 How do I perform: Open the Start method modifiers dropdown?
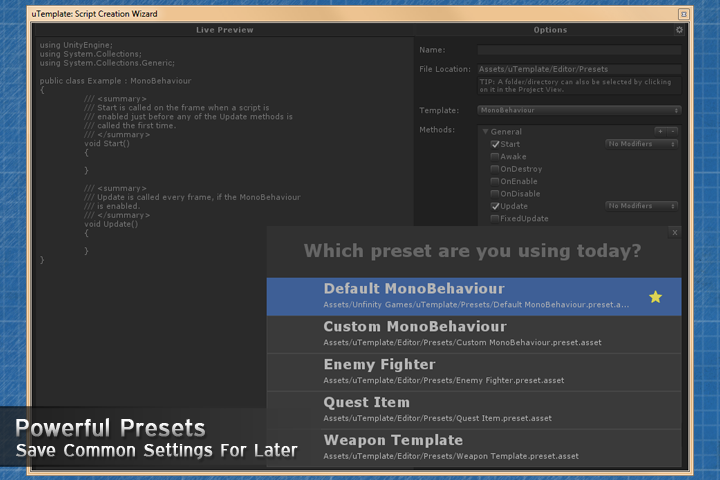[x=643, y=144]
